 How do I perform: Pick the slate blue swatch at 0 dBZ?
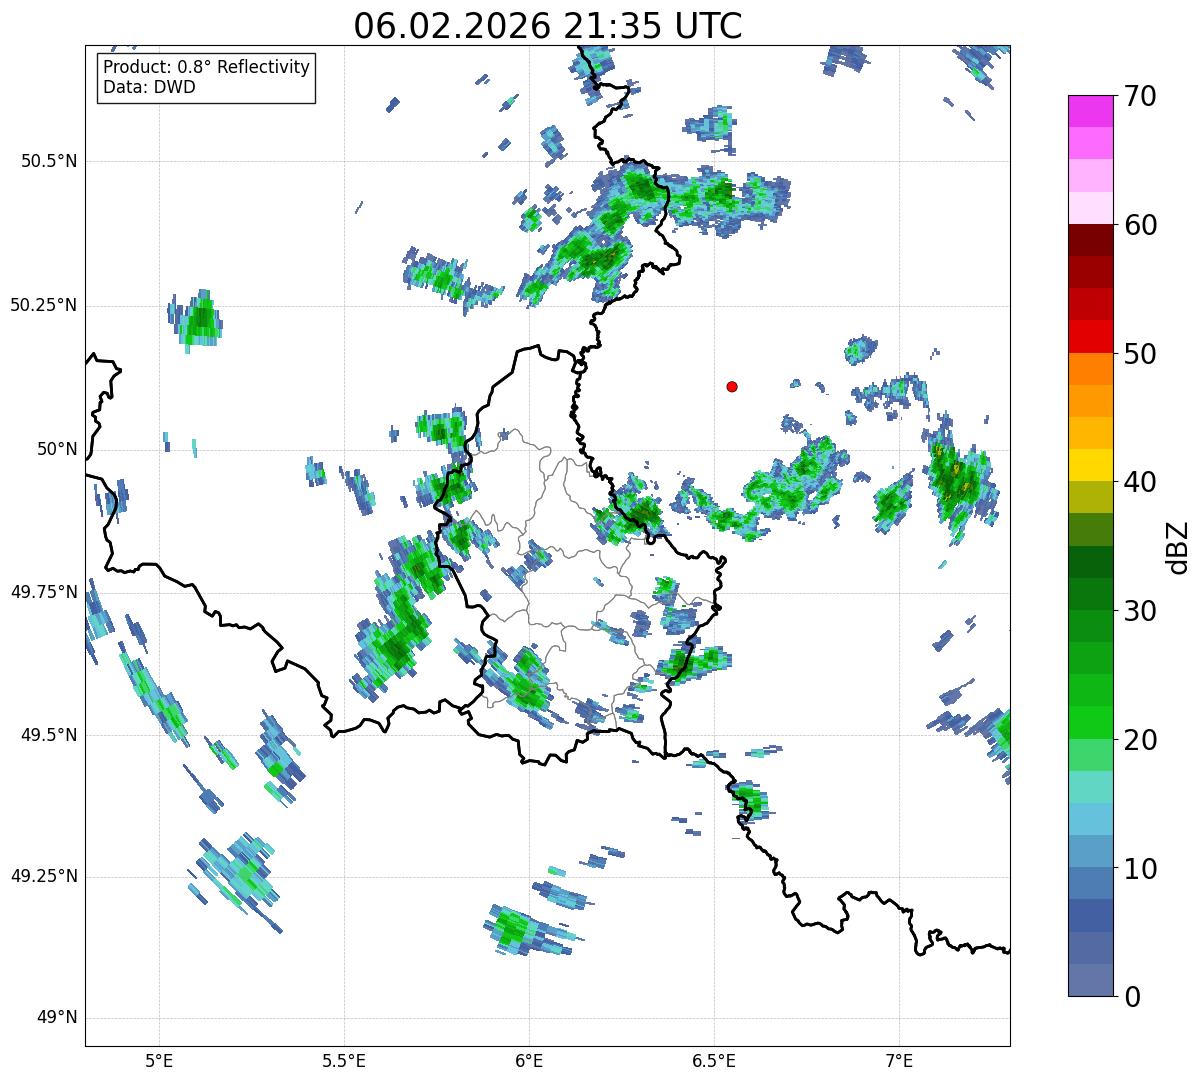pyautogui.click(x=1090, y=980)
